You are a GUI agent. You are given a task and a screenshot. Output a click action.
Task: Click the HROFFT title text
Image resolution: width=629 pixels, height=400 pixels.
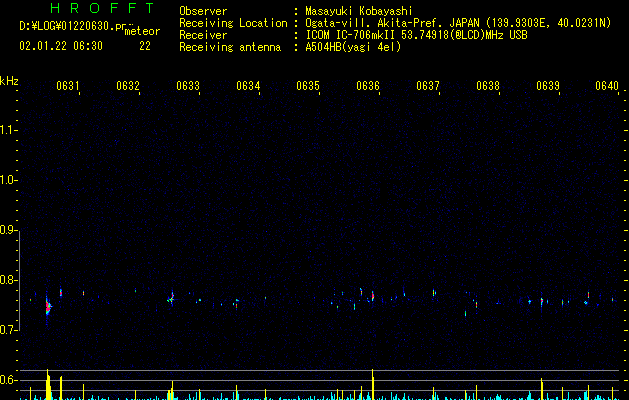(102, 8)
